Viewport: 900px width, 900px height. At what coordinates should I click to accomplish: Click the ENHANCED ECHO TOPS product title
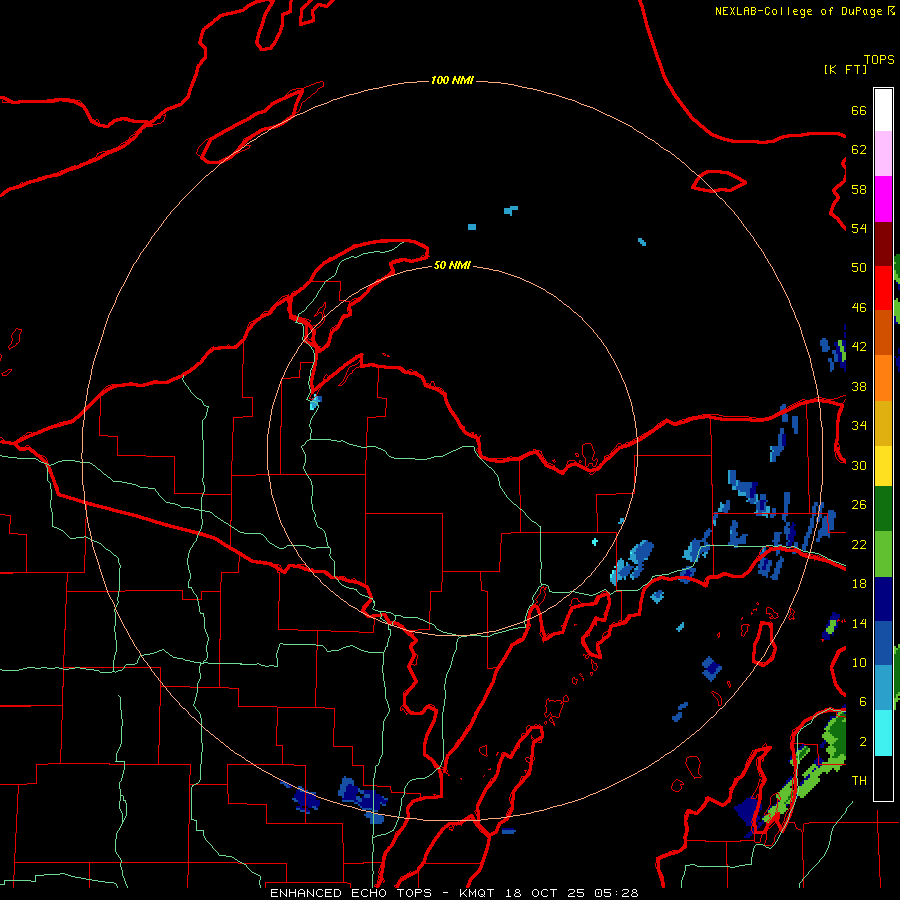(x=351, y=893)
